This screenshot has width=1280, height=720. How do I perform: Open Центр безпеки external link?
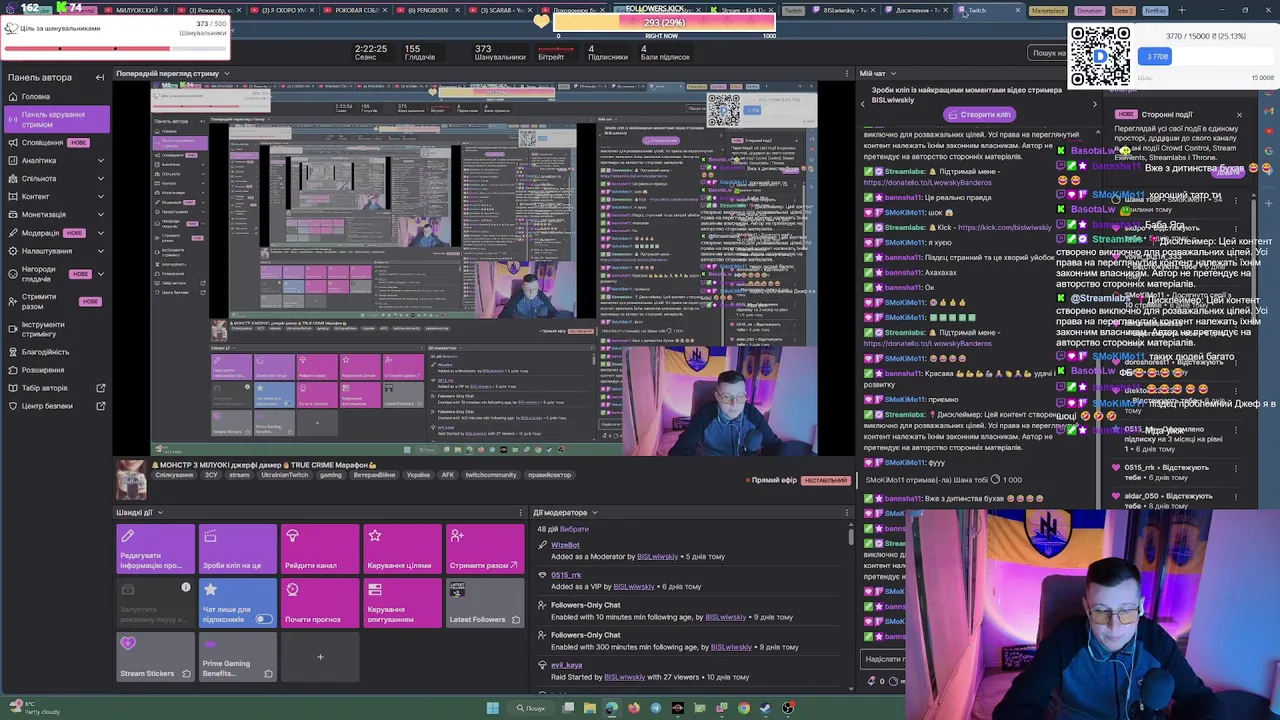coord(55,406)
